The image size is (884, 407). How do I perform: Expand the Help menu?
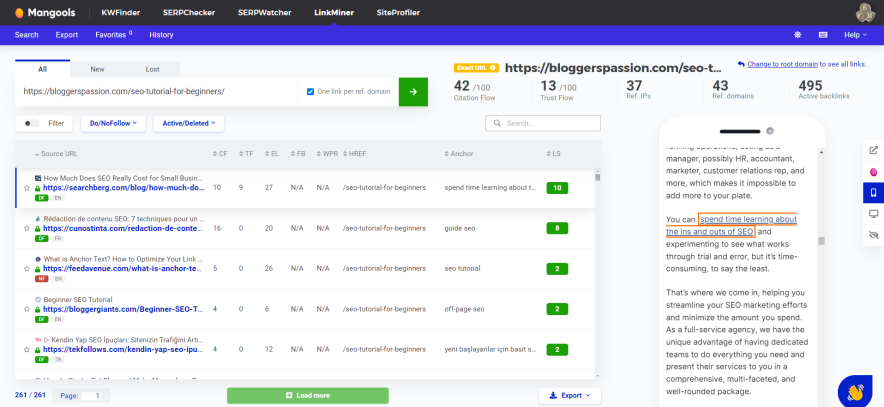[x=855, y=35]
